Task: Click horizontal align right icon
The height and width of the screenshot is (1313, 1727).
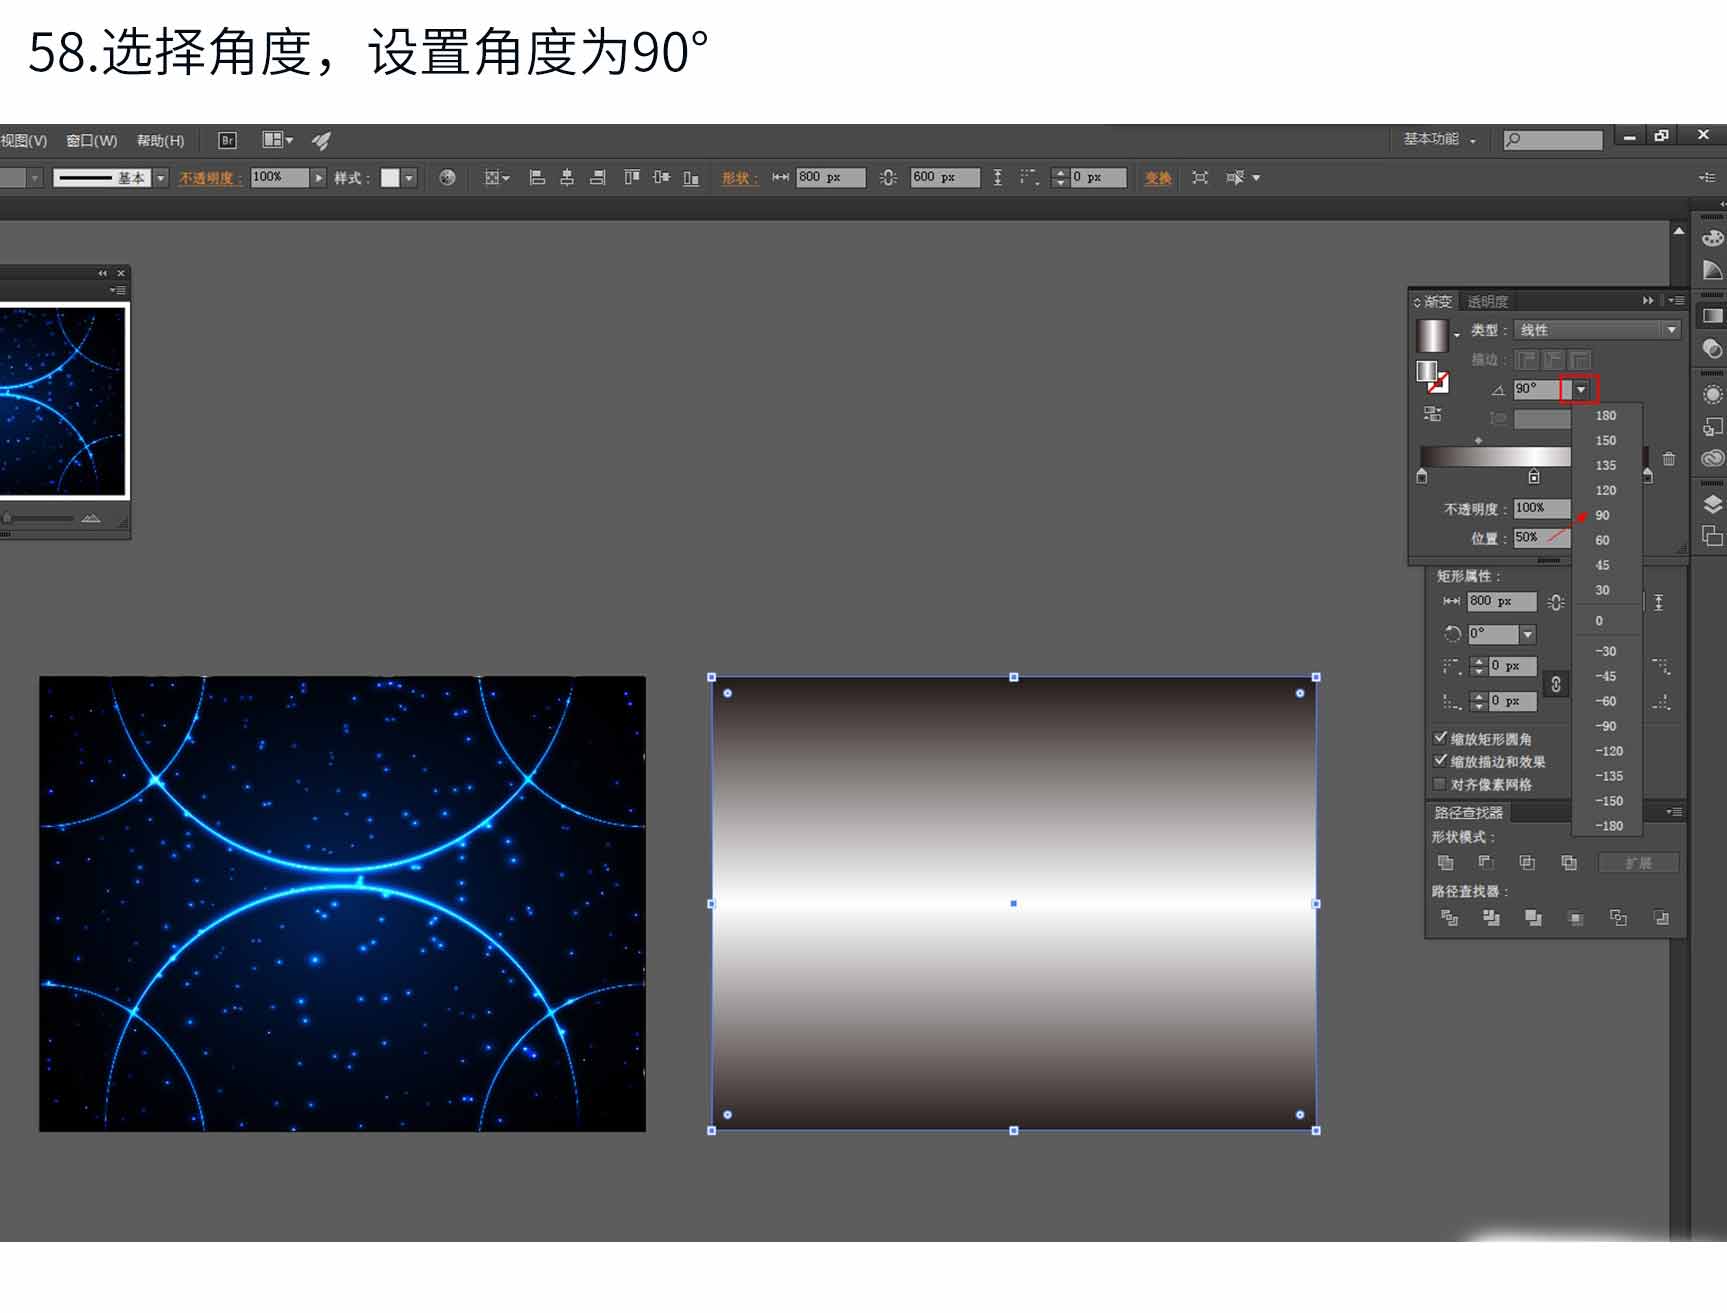Action: [598, 178]
